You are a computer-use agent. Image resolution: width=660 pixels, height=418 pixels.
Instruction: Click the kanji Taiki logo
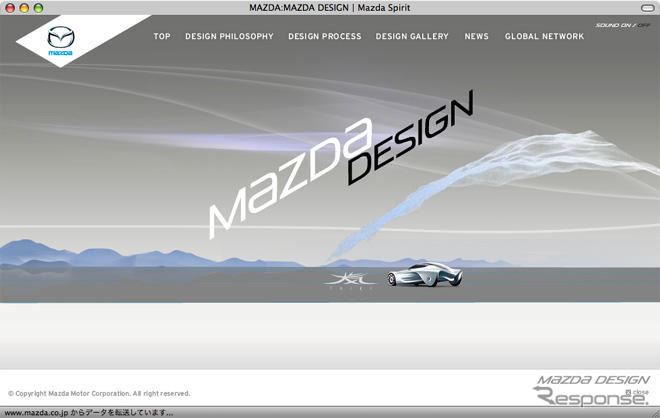[x=351, y=280]
